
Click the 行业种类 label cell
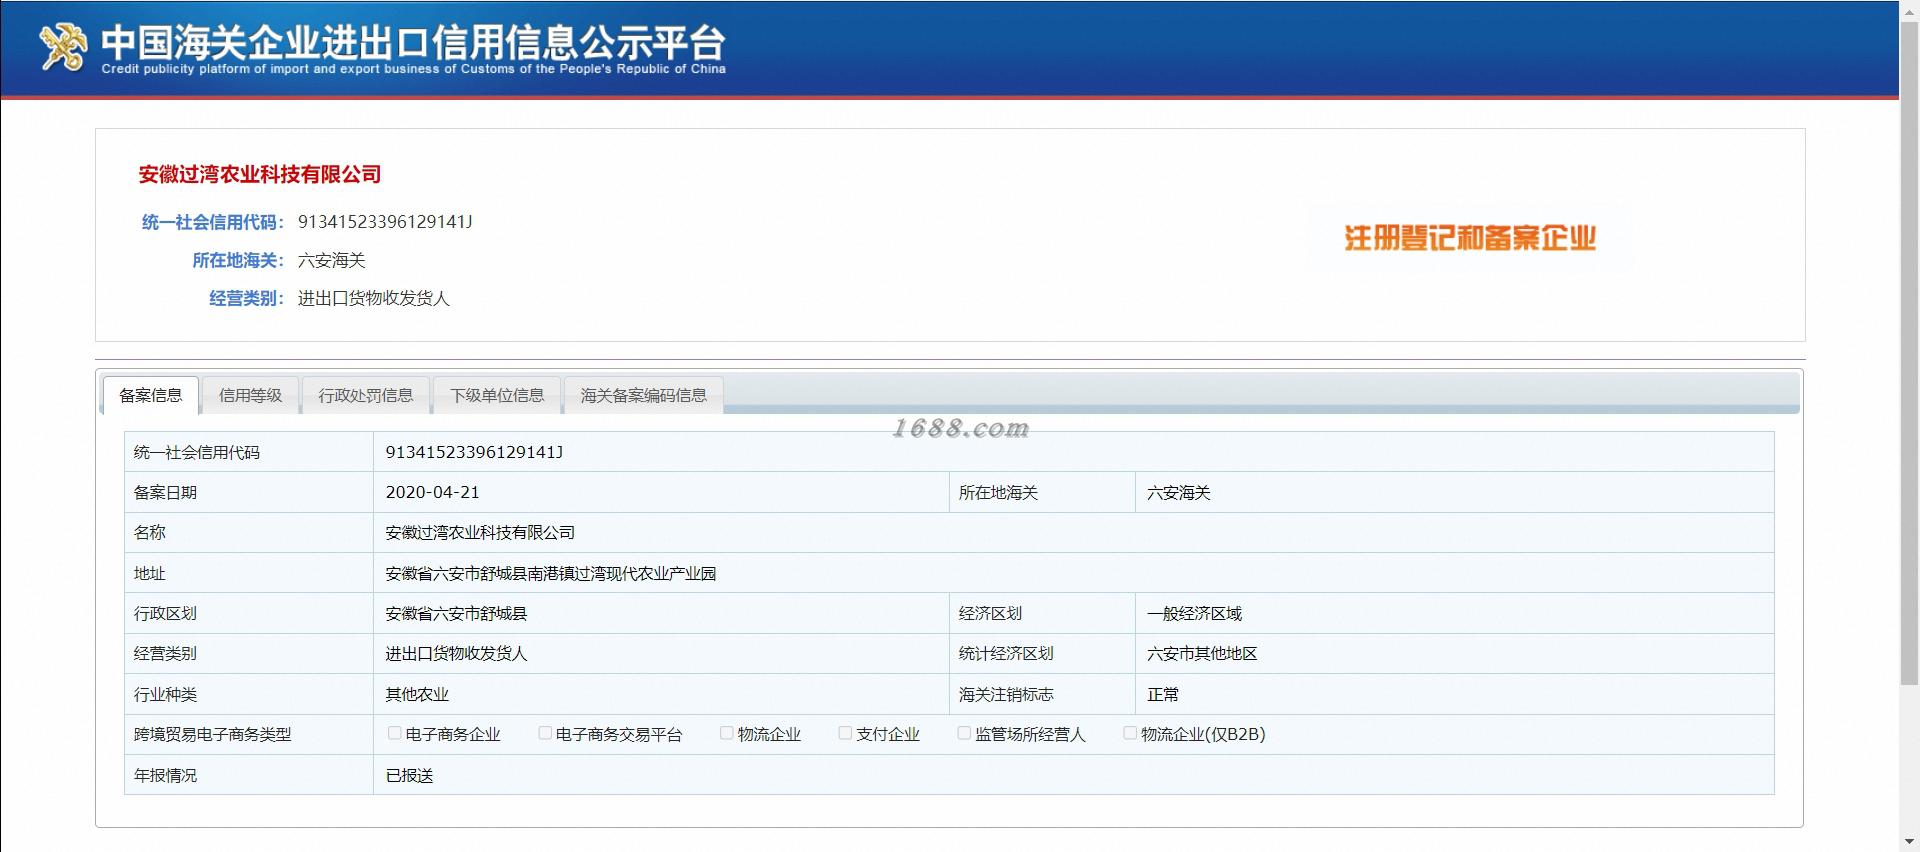[249, 694]
